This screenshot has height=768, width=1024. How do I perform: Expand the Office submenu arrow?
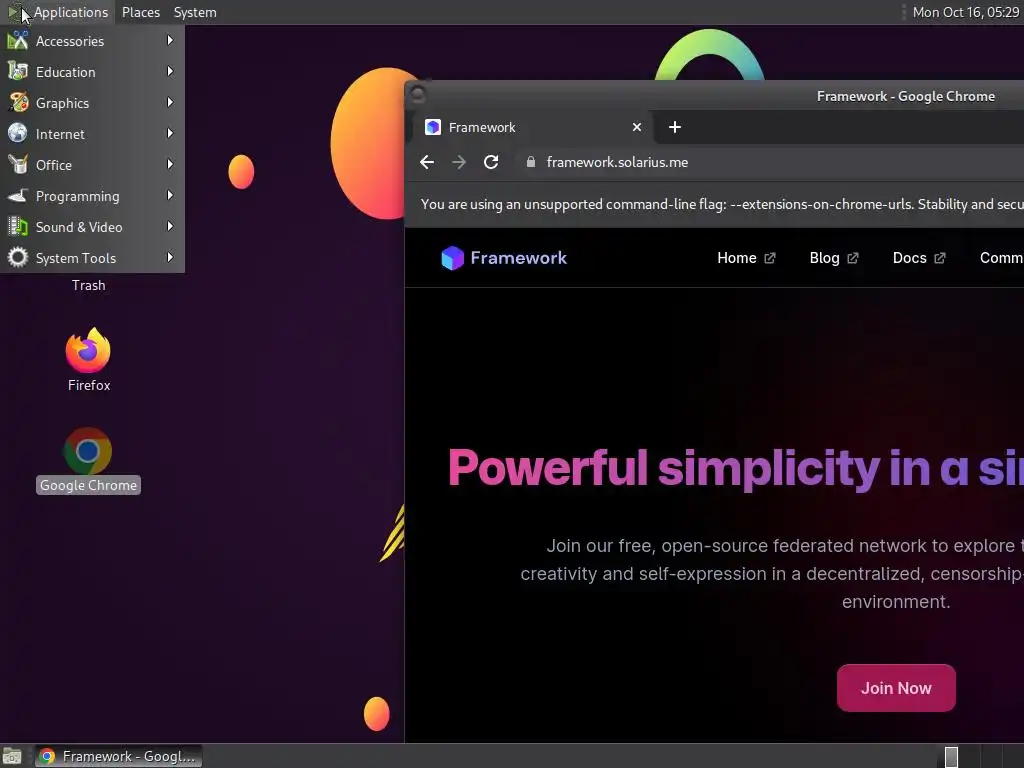(170, 165)
